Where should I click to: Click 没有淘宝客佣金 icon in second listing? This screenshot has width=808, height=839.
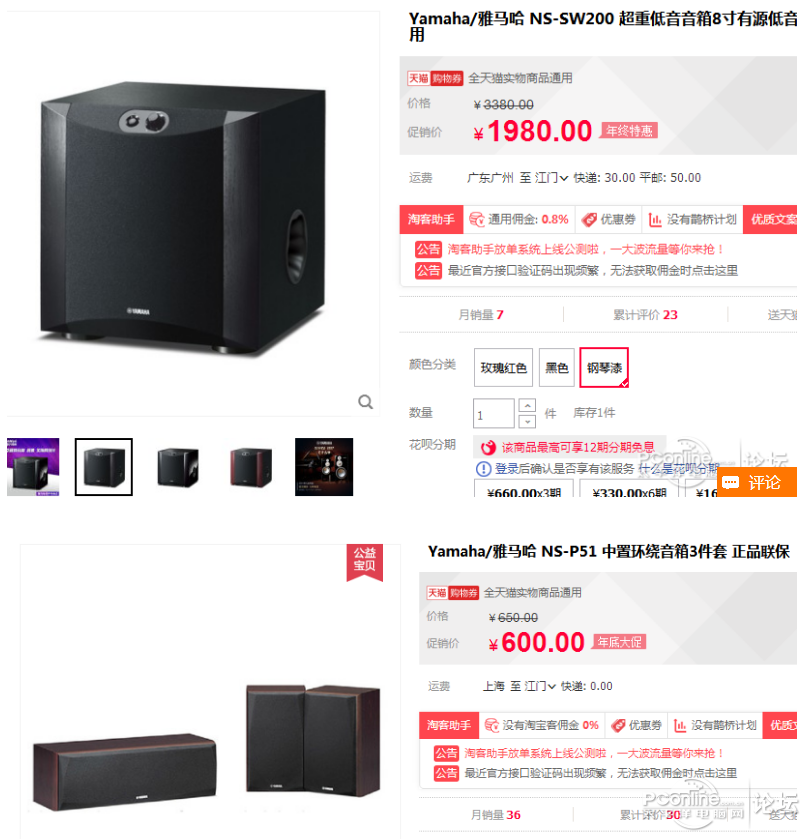[x=492, y=725]
